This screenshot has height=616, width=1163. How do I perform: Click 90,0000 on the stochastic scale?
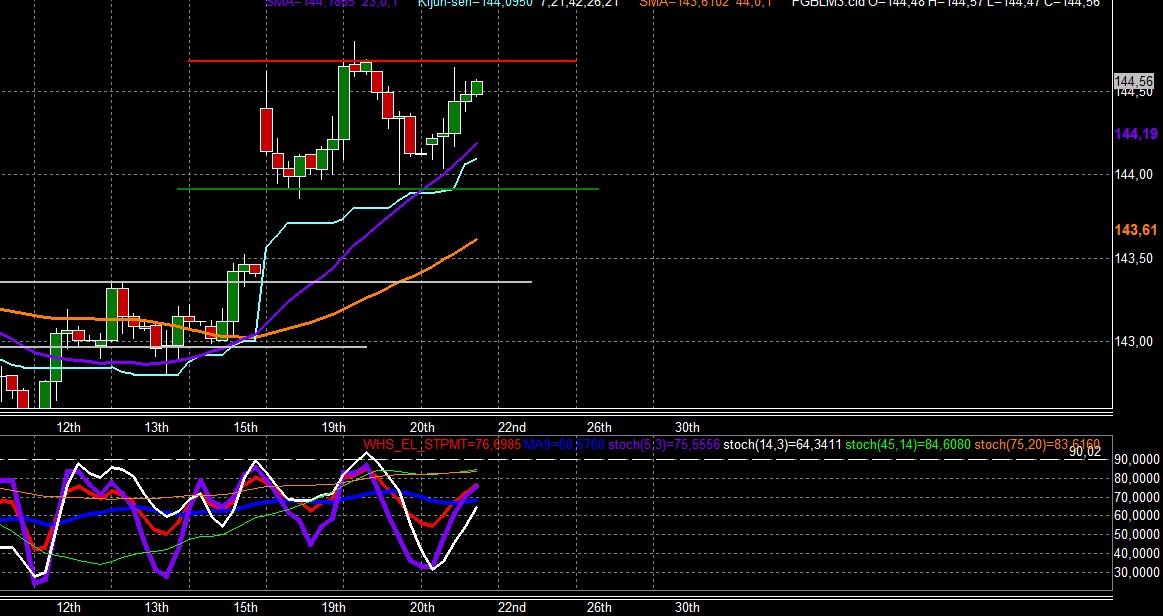[x=1138, y=460]
